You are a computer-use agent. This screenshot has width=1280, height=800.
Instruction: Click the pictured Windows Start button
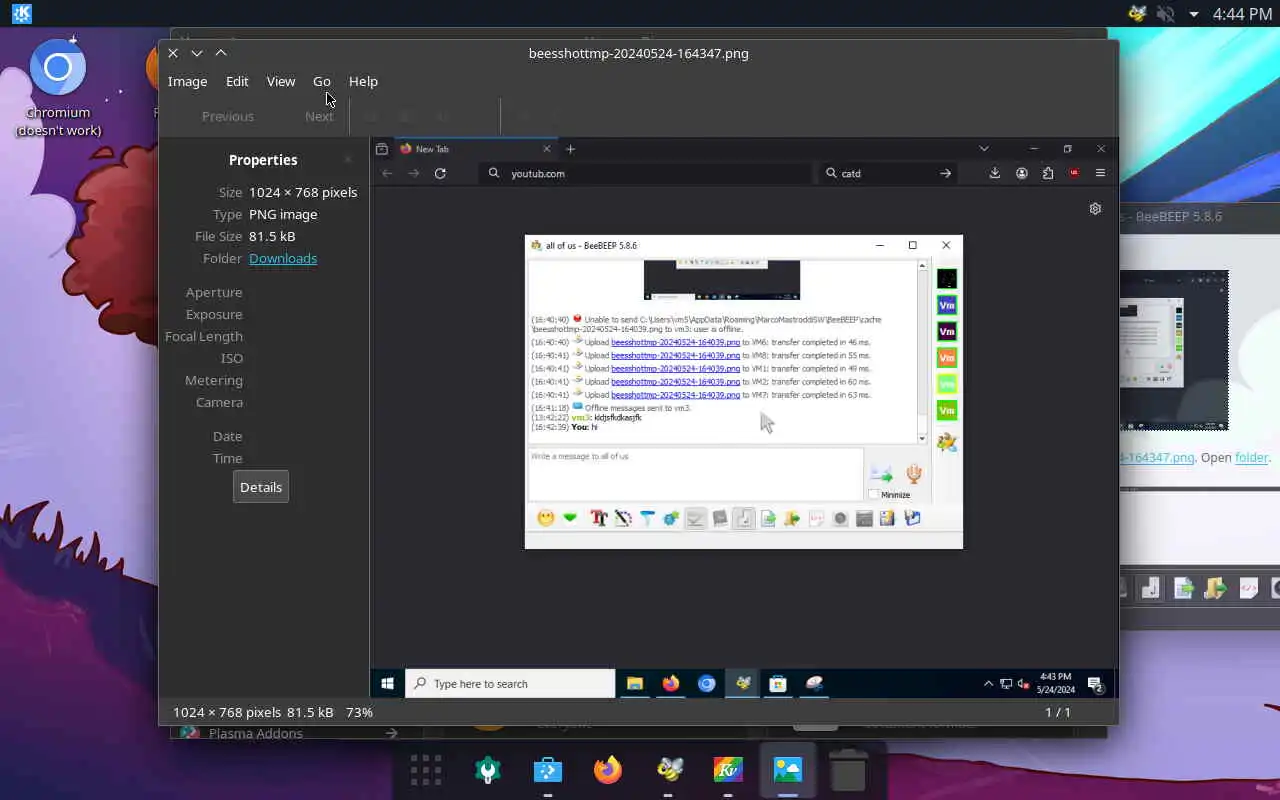pos(387,684)
